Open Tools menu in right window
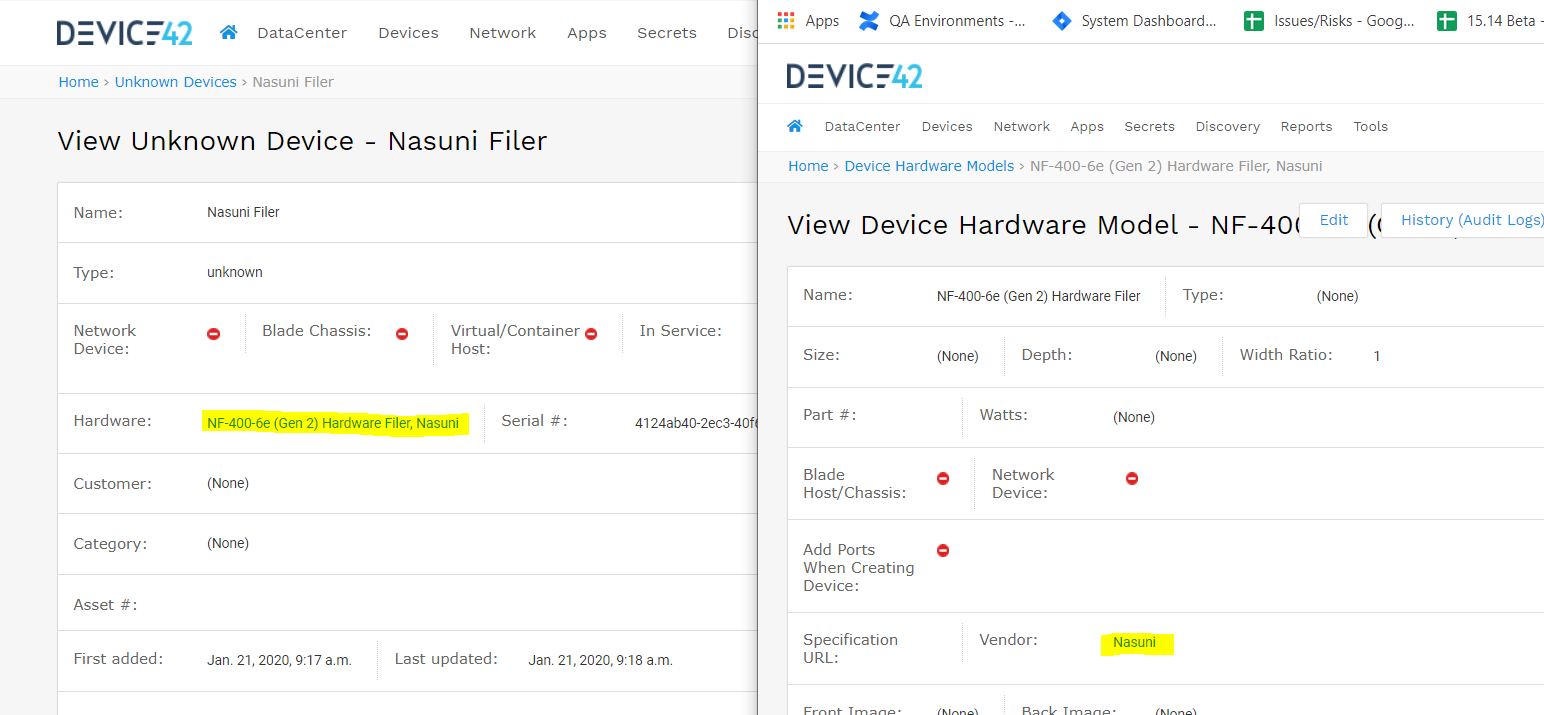 coord(1371,127)
